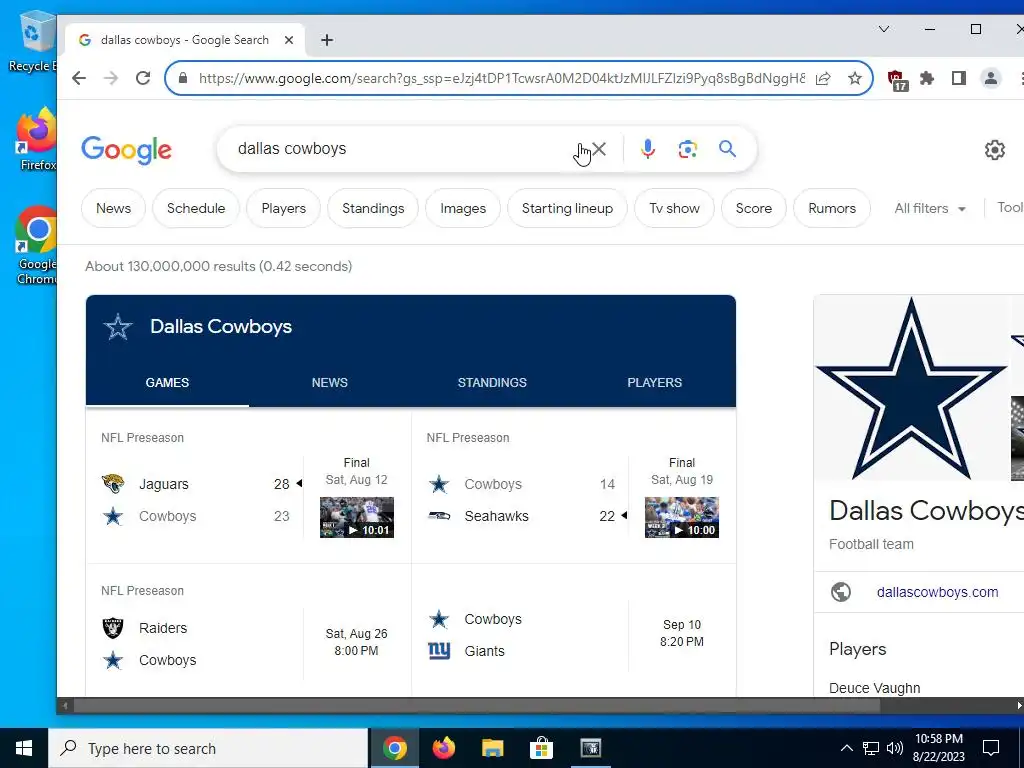The image size is (1024, 768).
Task: Open the volume control in system tray
Action: 895,748
